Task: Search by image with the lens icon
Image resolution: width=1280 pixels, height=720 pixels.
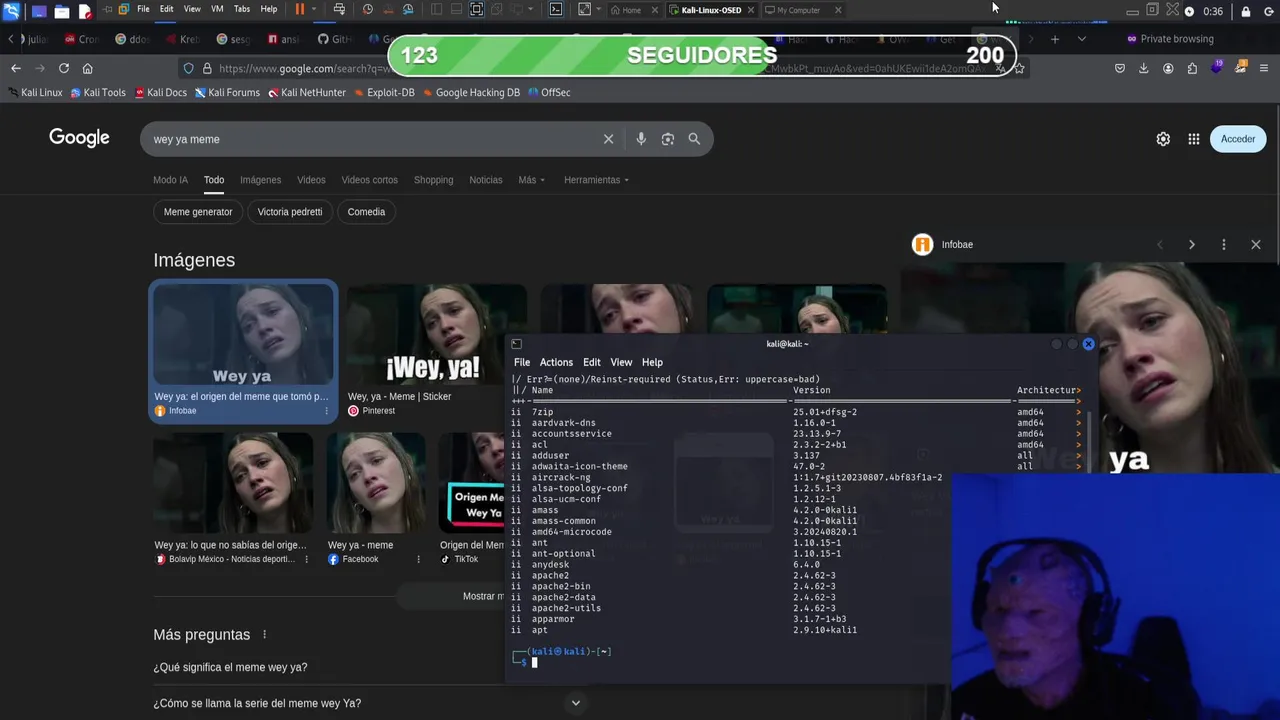Action: click(668, 139)
